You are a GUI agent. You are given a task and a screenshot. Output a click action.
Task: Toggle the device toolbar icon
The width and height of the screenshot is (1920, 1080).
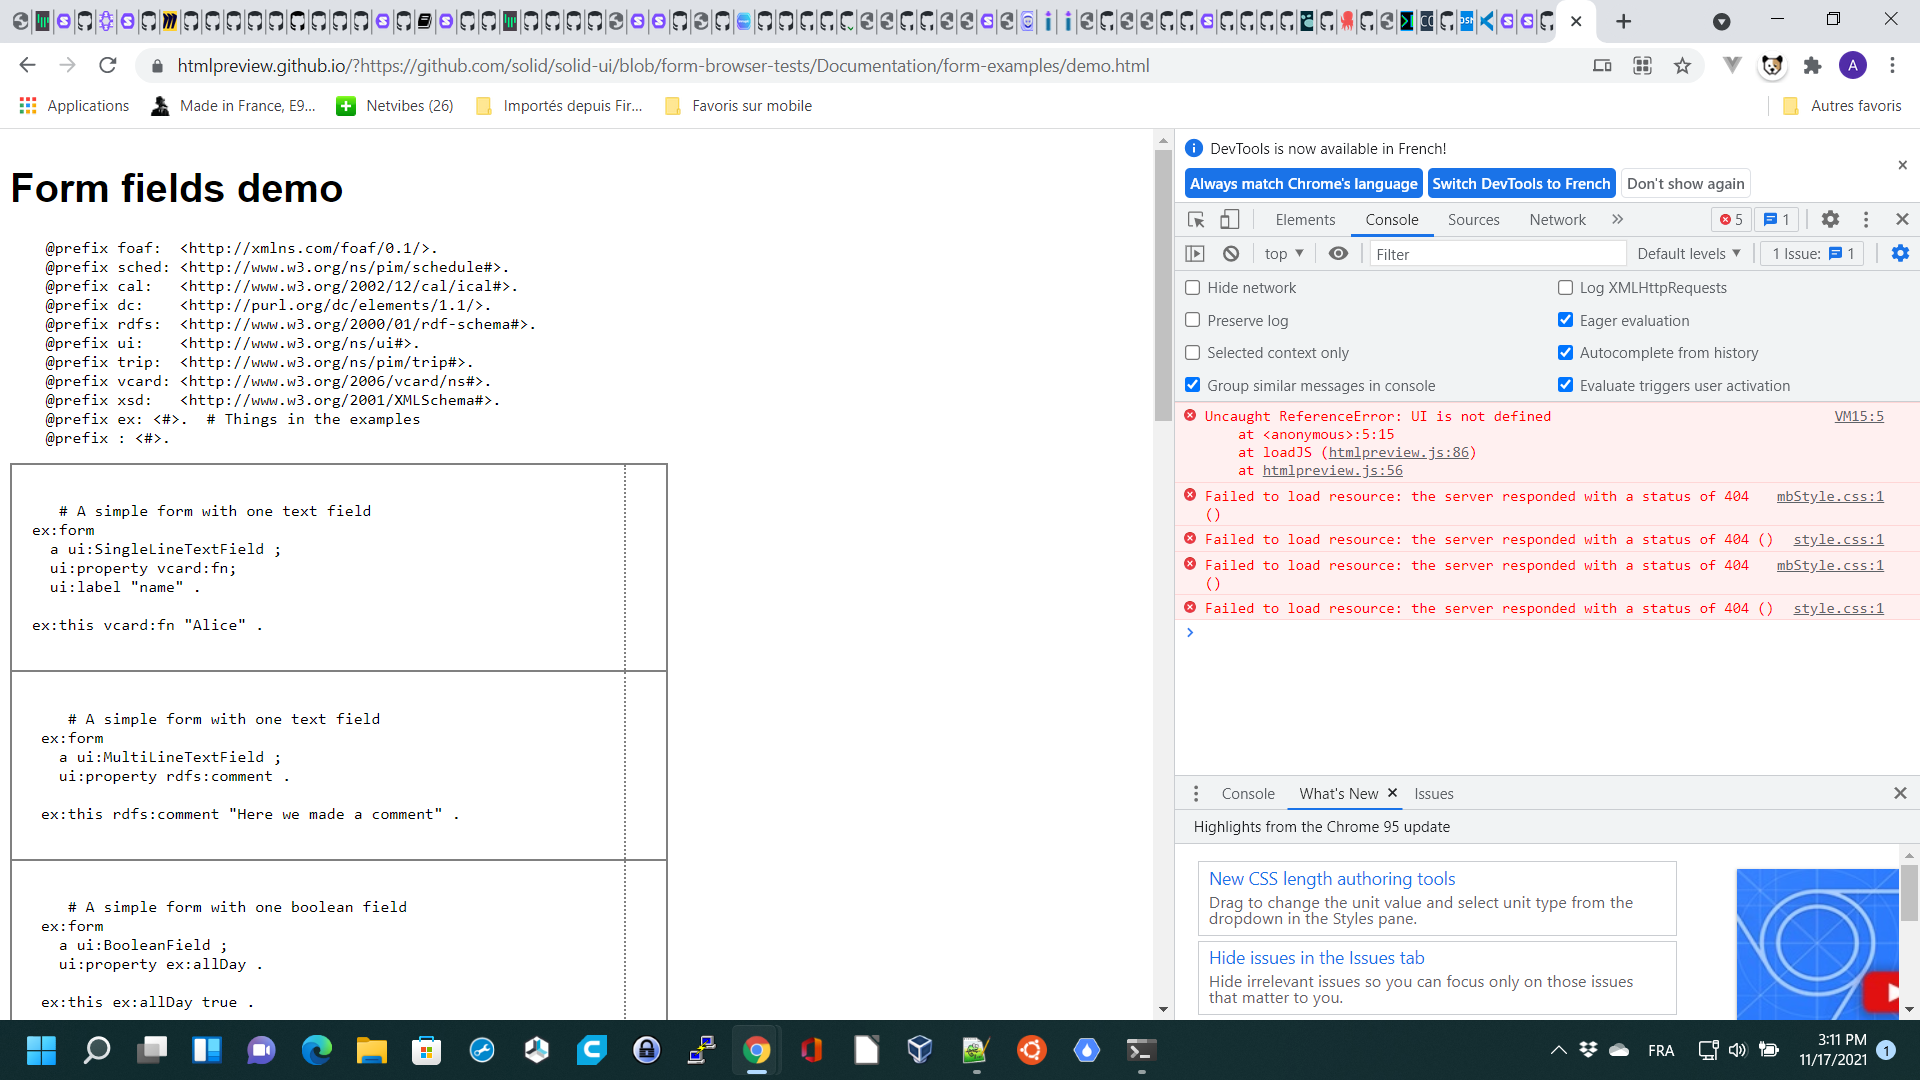[x=1230, y=220]
